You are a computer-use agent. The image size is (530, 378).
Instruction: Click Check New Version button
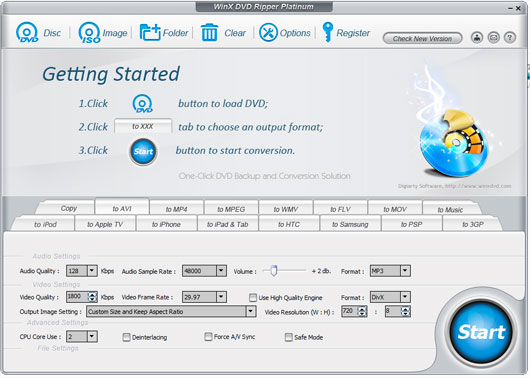coord(422,39)
